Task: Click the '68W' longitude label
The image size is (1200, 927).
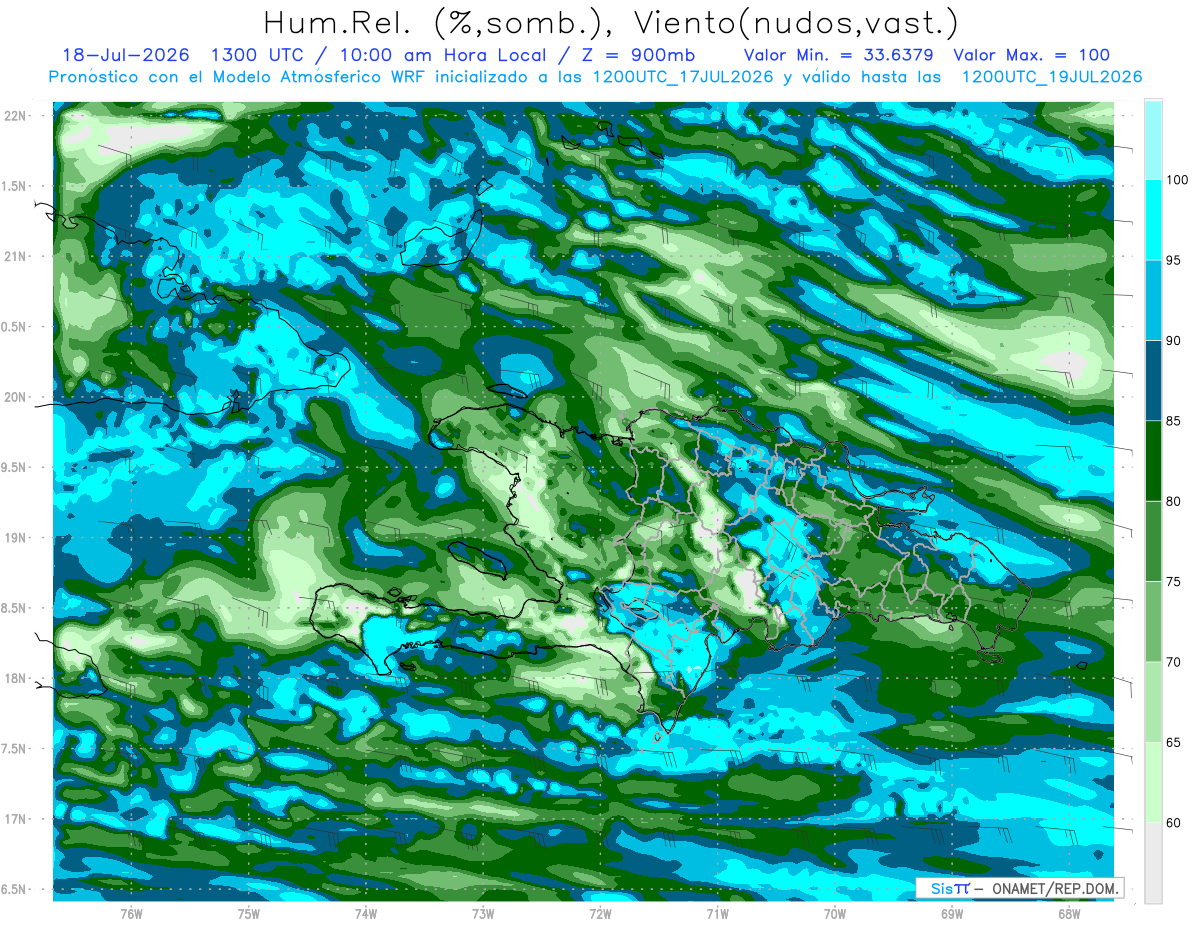Action: [x=1069, y=913]
